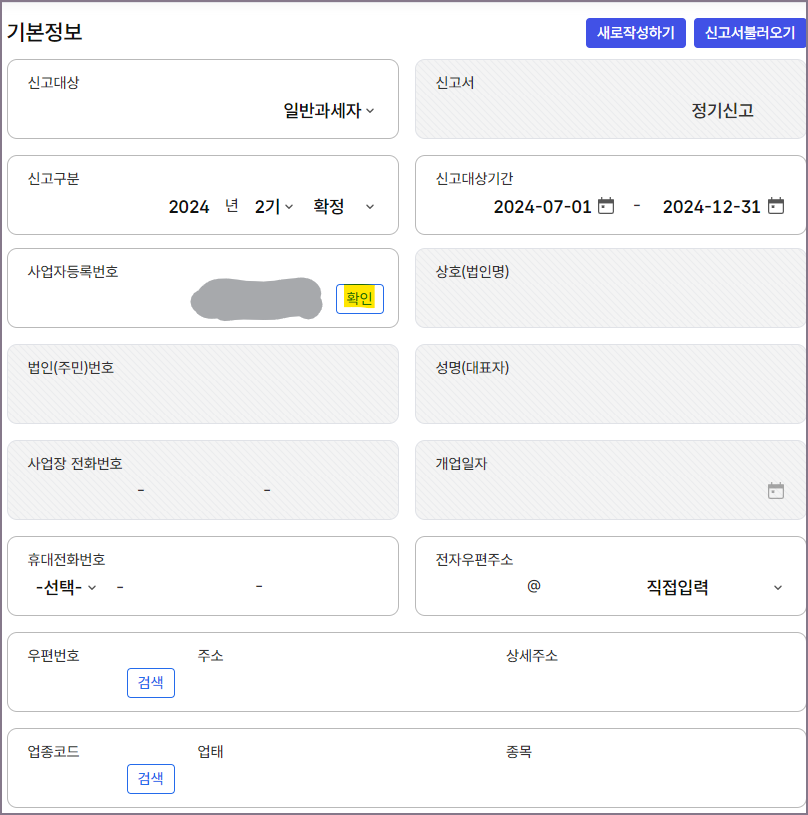Image resolution: width=808 pixels, height=815 pixels.
Task: Click the 사업장 전화번호 first input
Action: (100, 490)
